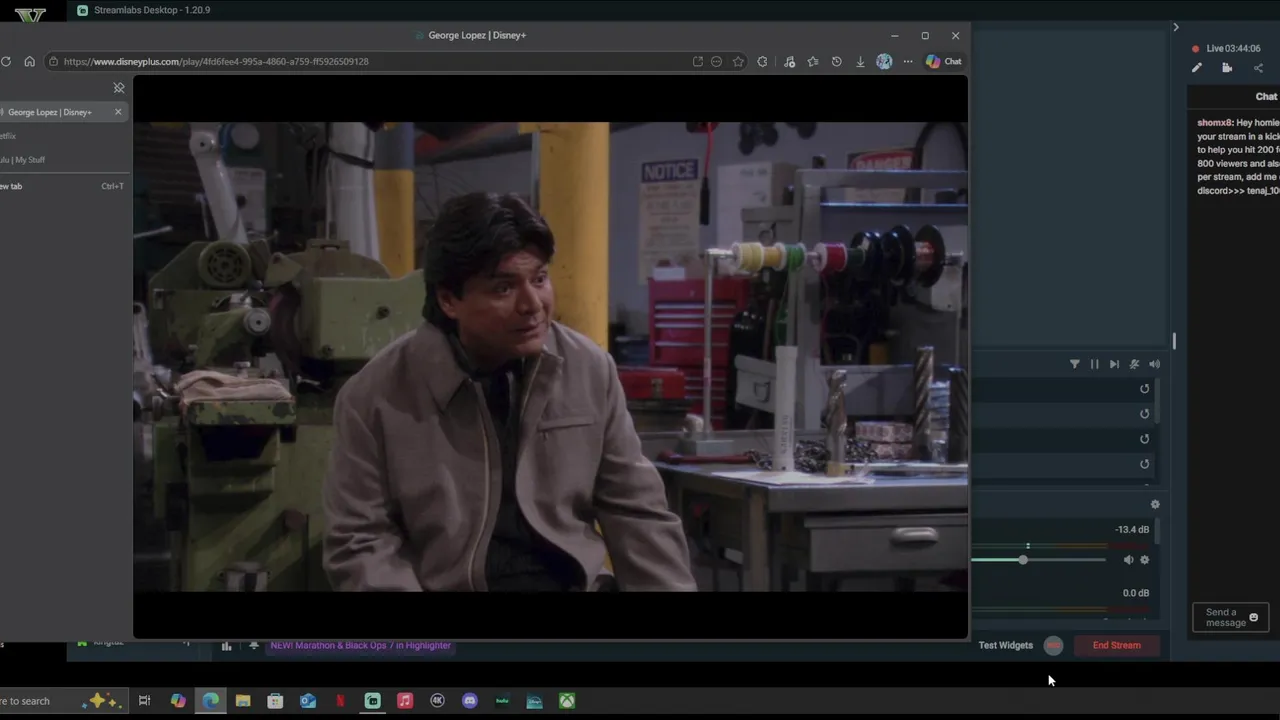This screenshot has width=1280, height=720.
Task: Click the skip-next icon in Streamlabs panel
Action: 1114,364
